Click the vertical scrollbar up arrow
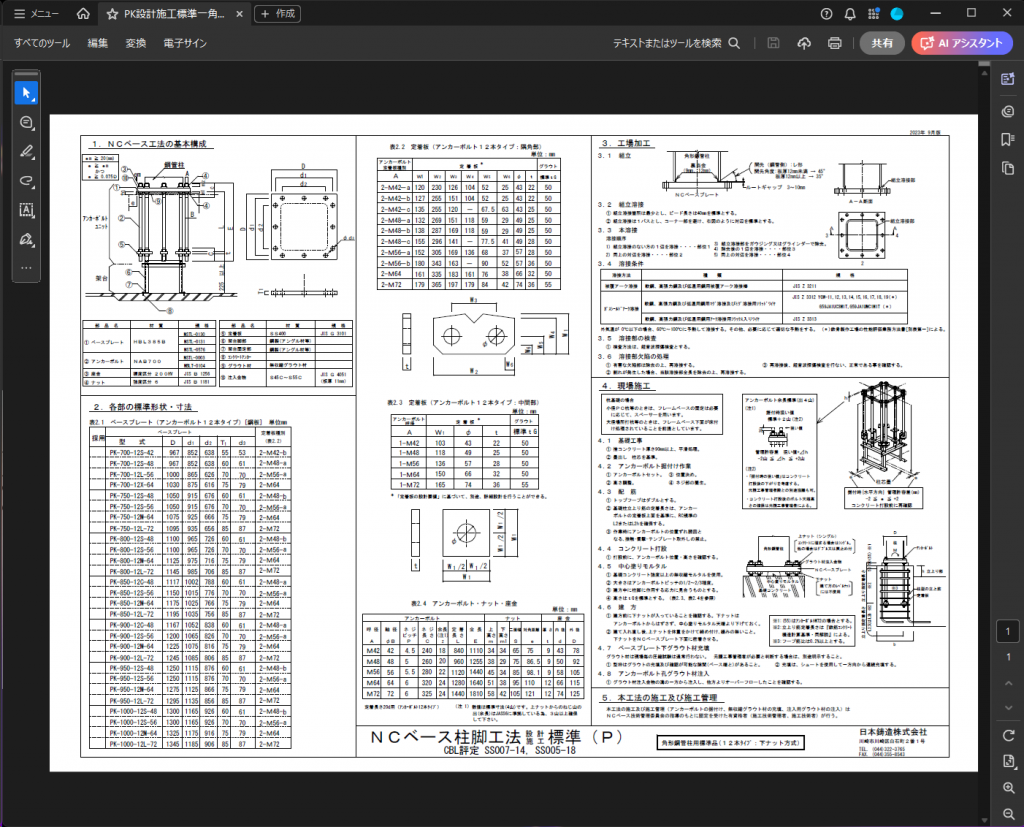The image size is (1024, 827). click(x=984, y=72)
